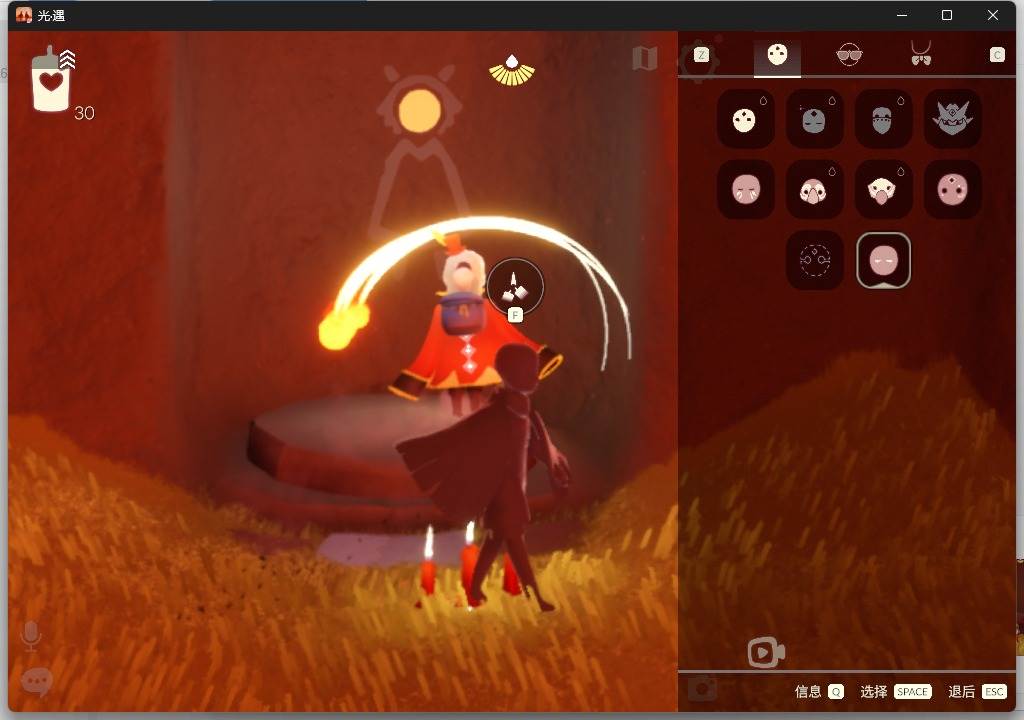1024x720 pixels.
Task: Open the chat speech bubble icon
Action: [x=37, y=682]
